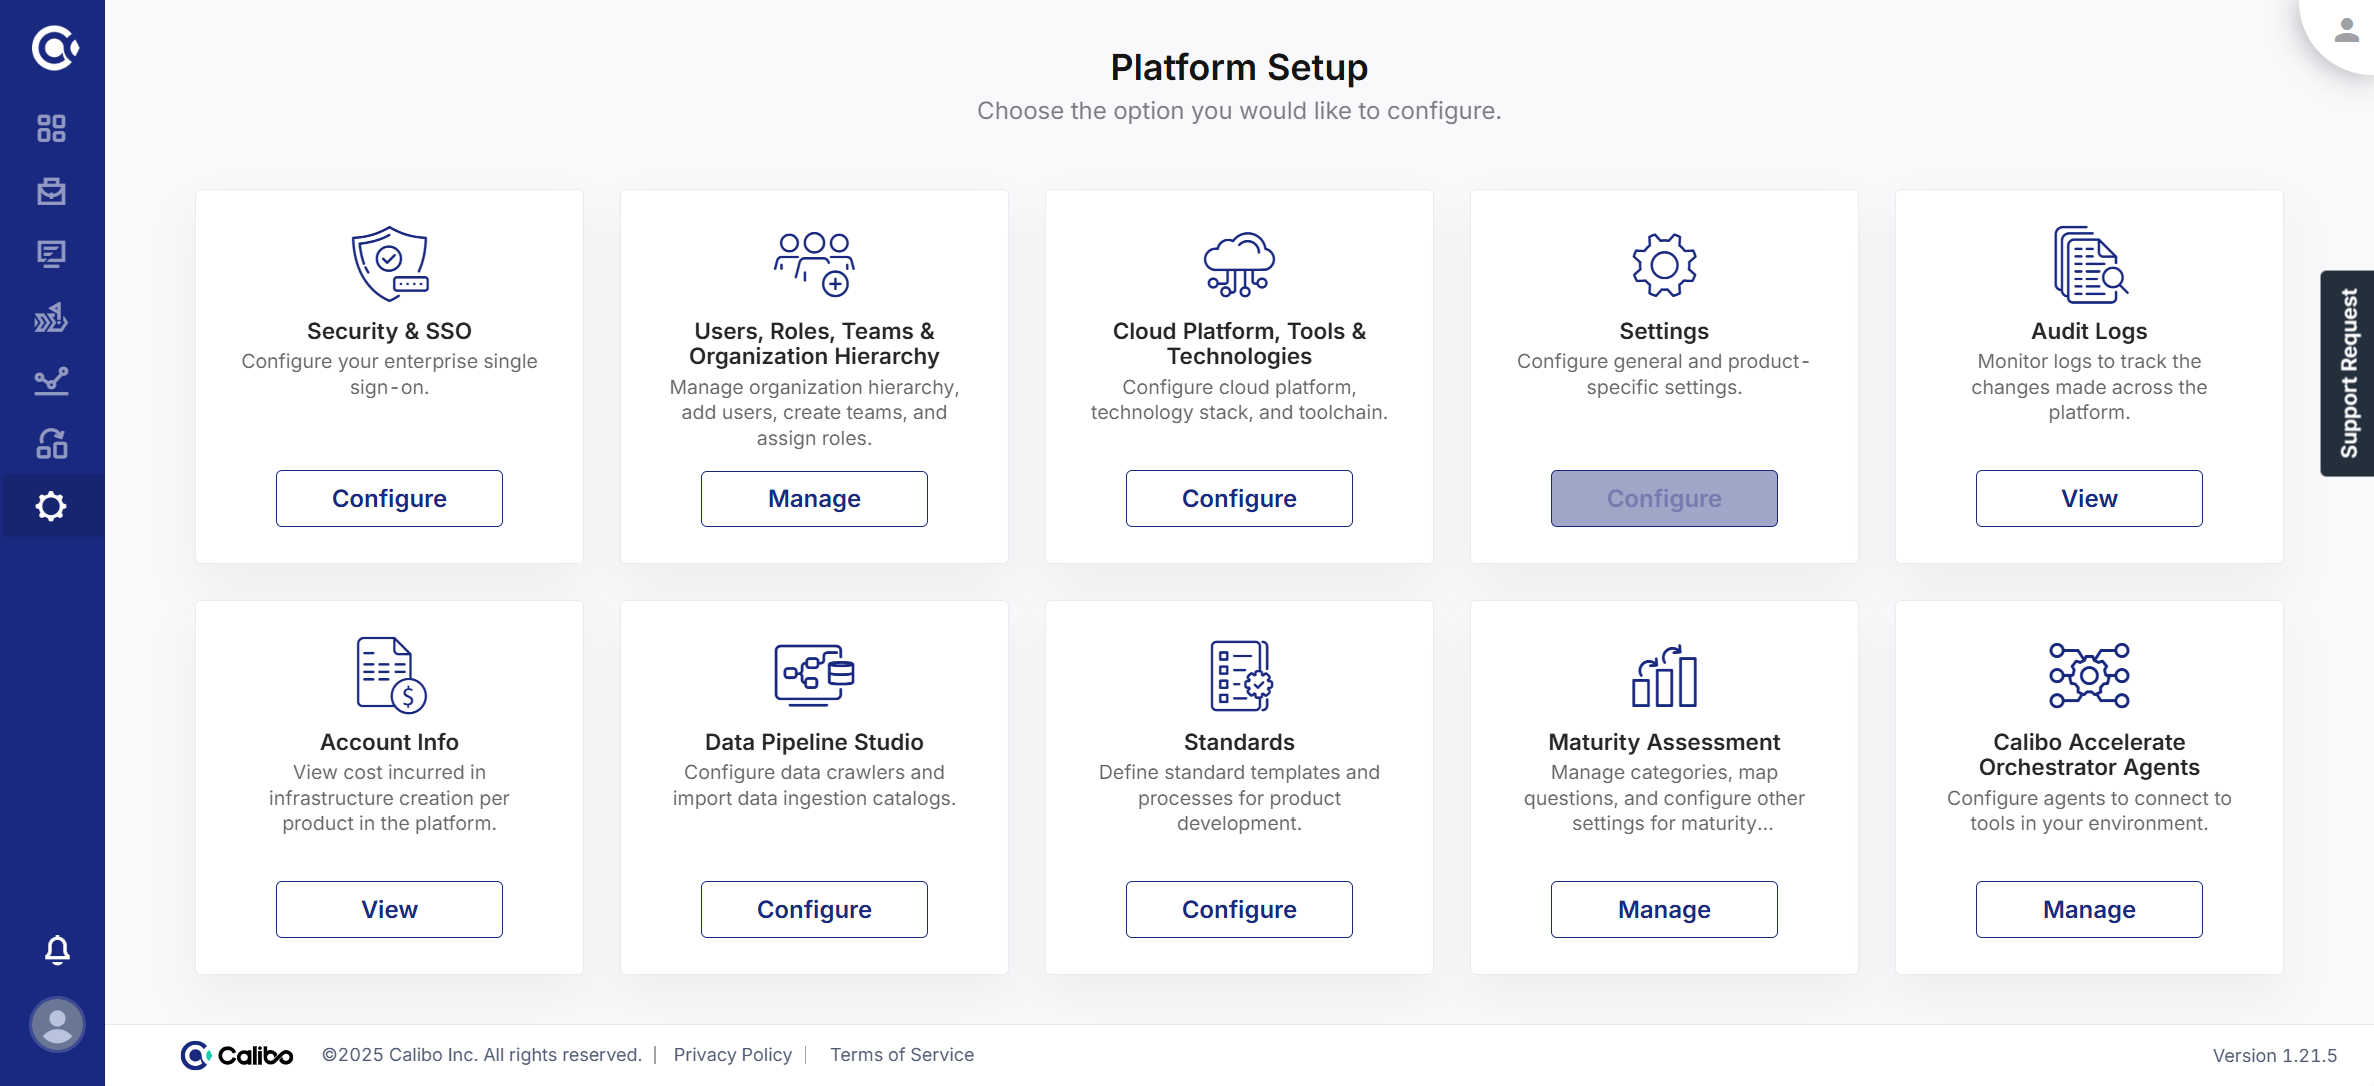Click the Maturity Assessment chart icon

coord(1664,675)
